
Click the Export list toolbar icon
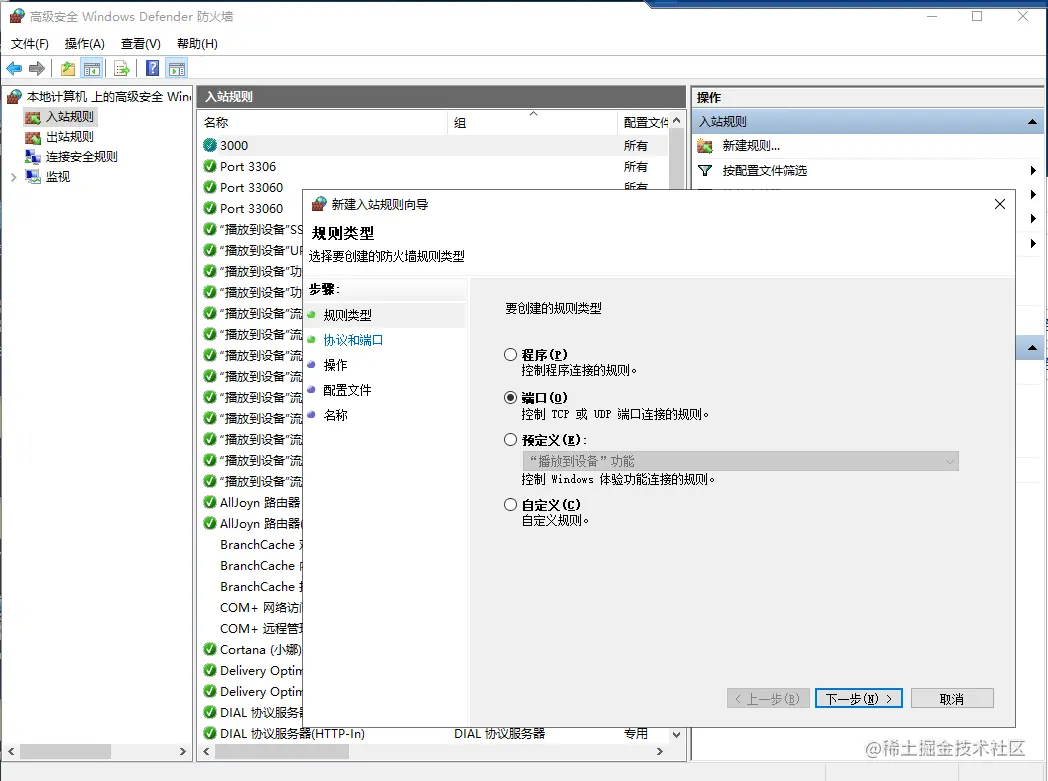pos(122,68)
